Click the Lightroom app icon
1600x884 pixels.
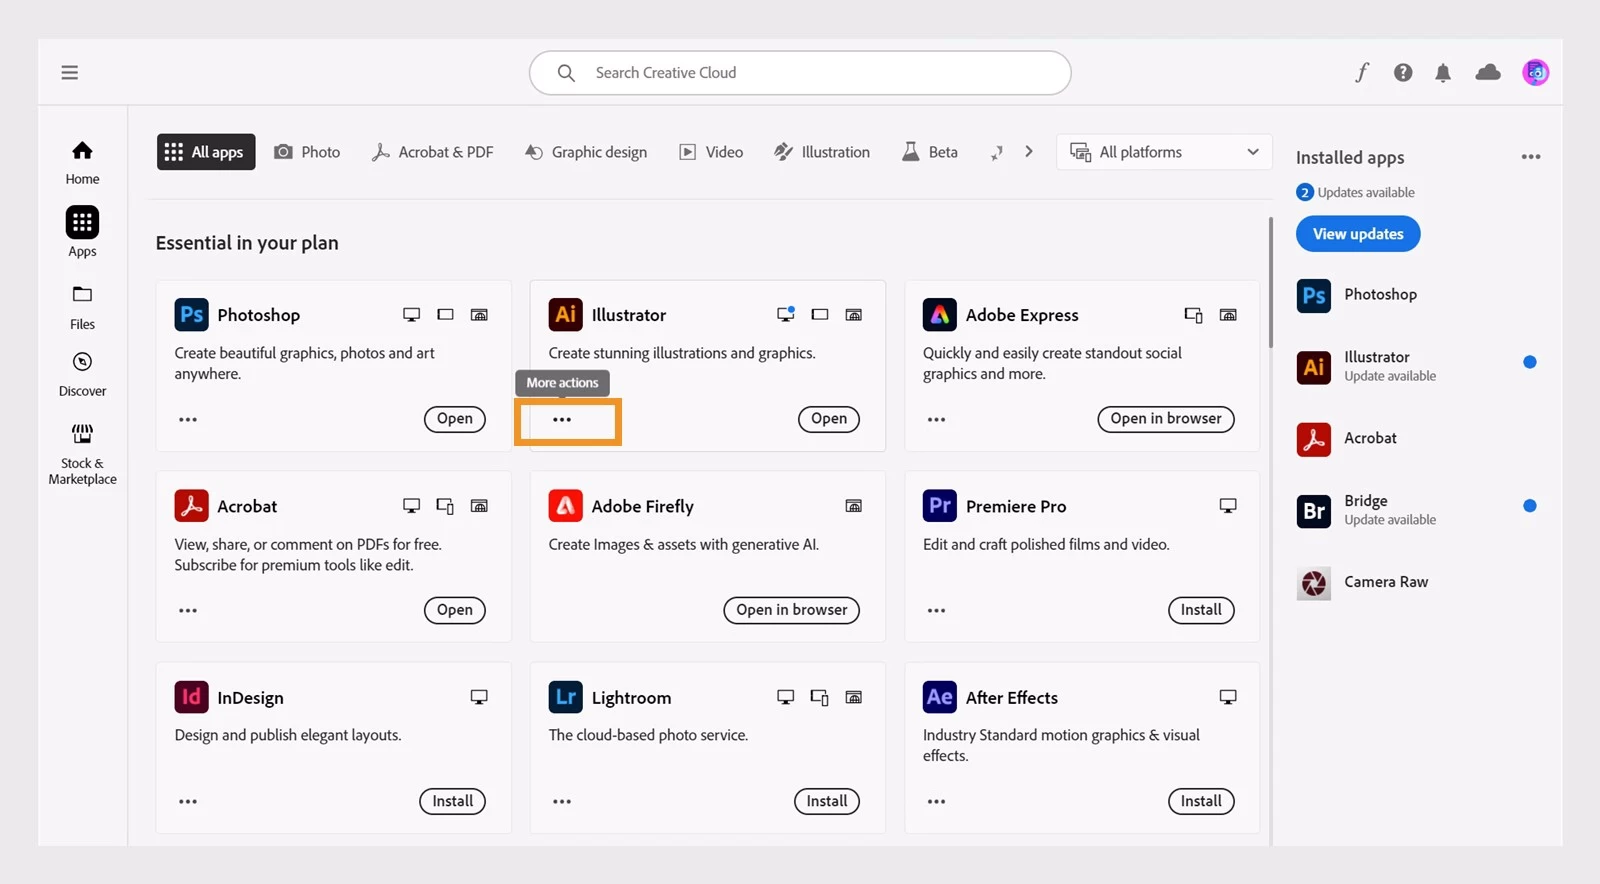tap(565, 697)
